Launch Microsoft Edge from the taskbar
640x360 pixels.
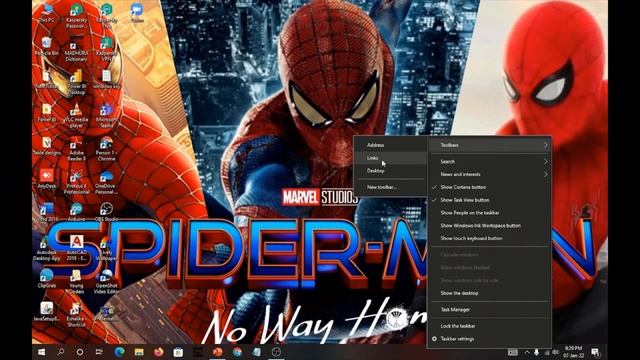(119, 352)
